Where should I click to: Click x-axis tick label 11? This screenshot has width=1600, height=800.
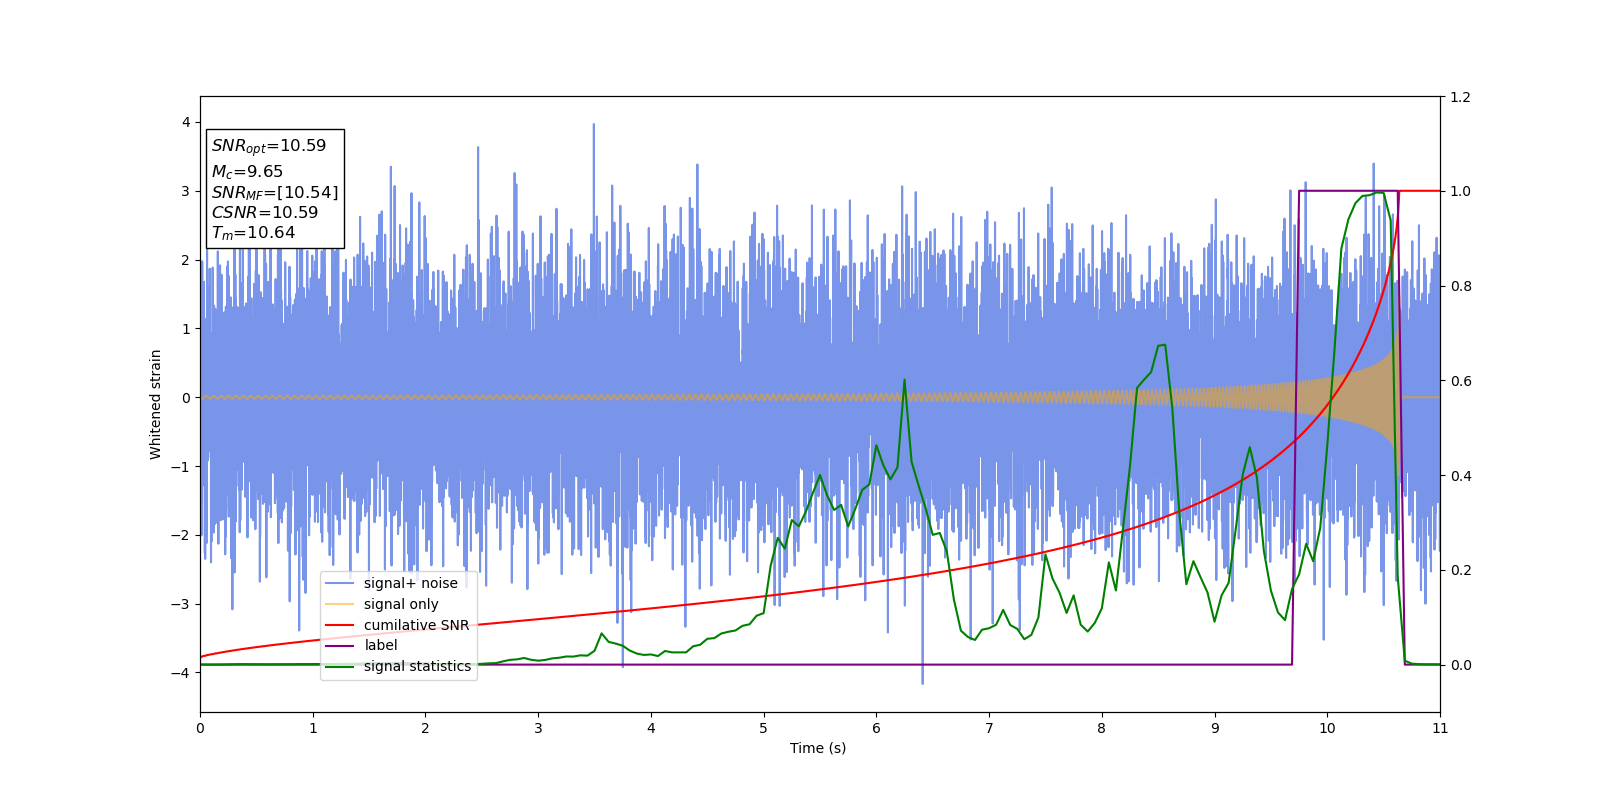pyautogui.click(x=1440, y=728)
